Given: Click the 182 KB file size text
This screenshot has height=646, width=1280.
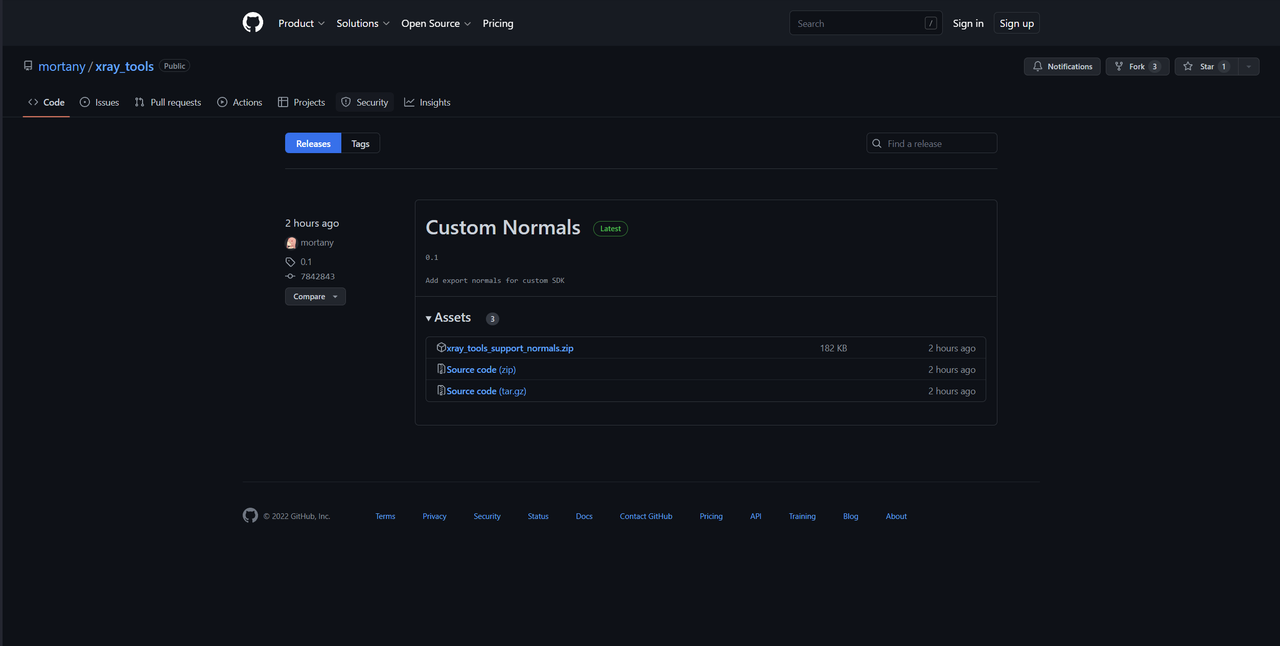Looking at the screenshot, I should point(833,348).
